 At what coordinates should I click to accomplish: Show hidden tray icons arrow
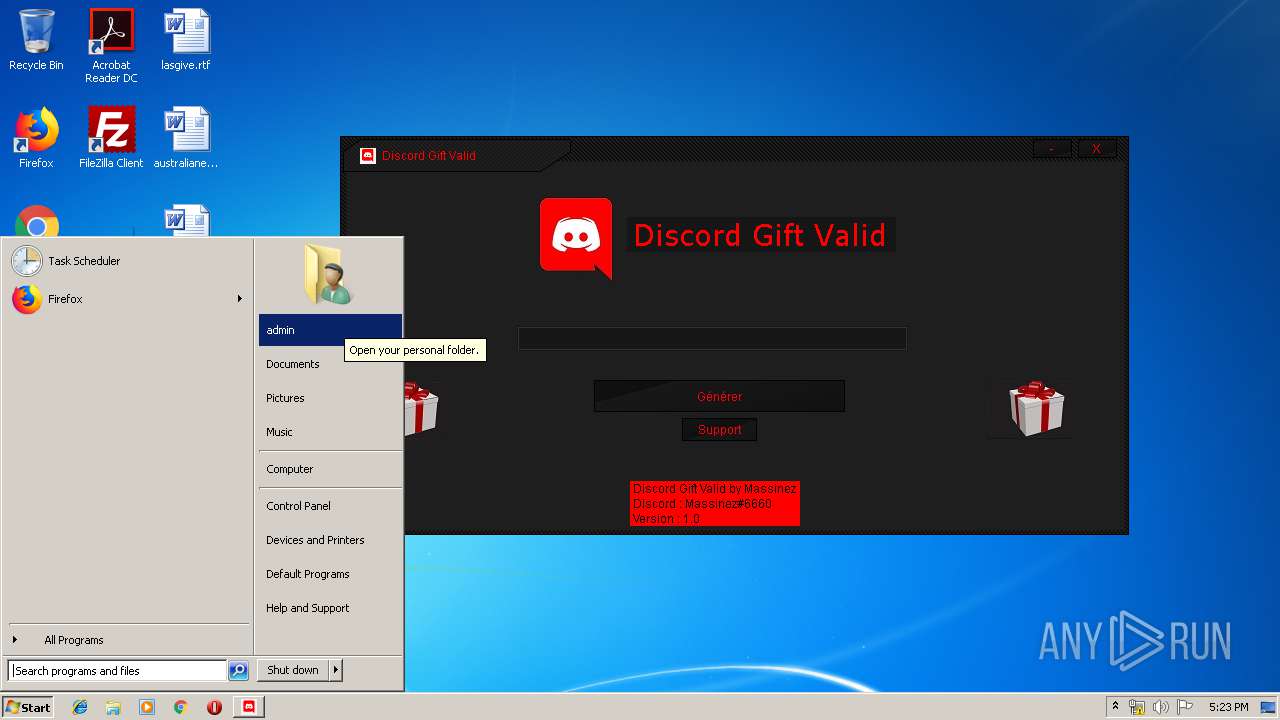pyautogui.click(x=1115, y=706)
